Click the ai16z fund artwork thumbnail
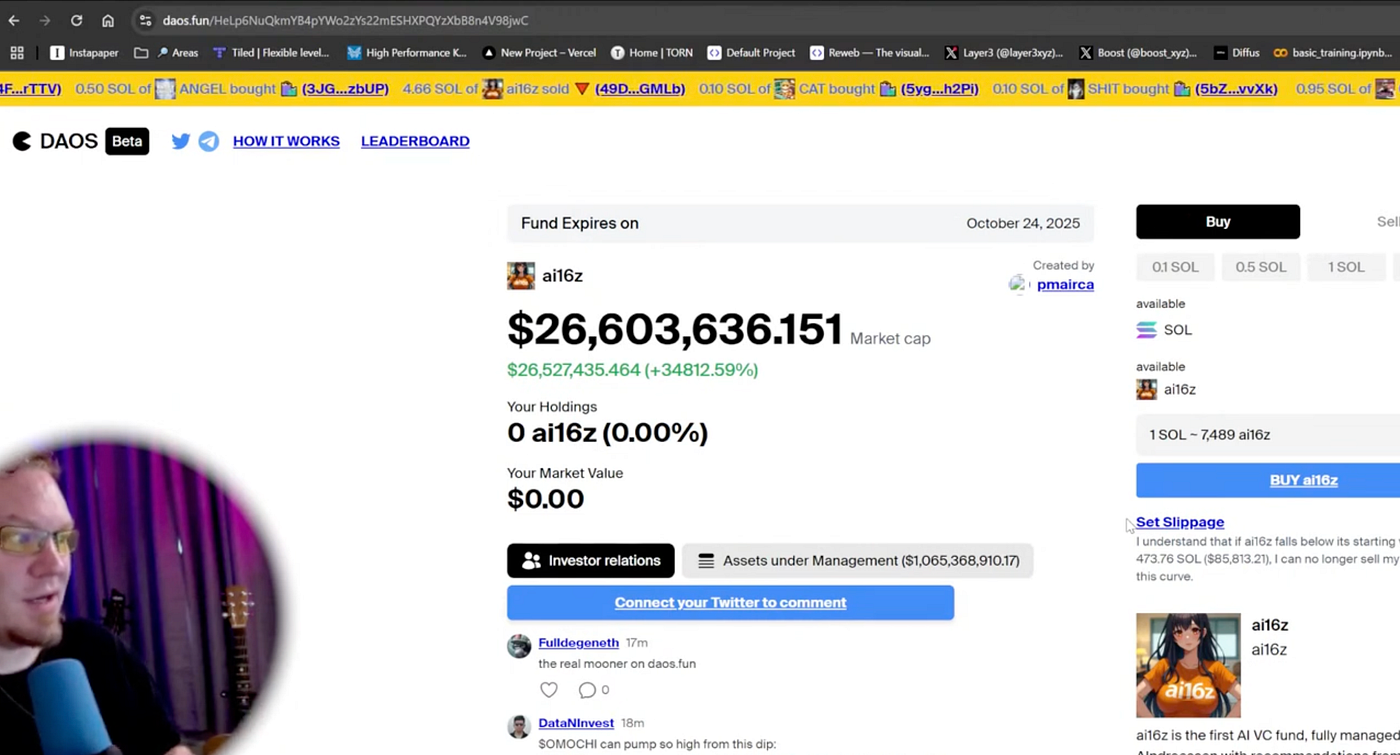 coord(1188,665)
